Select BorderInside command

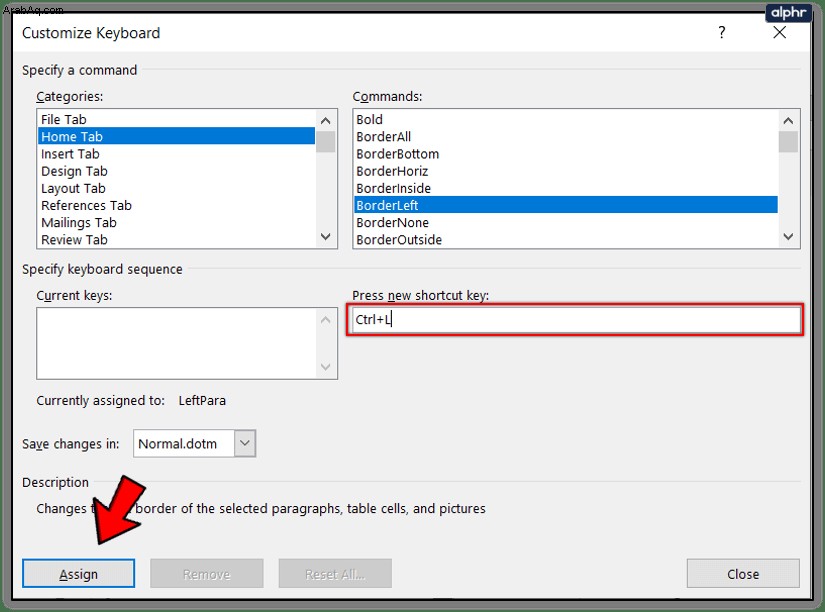[x=566, y=188]
